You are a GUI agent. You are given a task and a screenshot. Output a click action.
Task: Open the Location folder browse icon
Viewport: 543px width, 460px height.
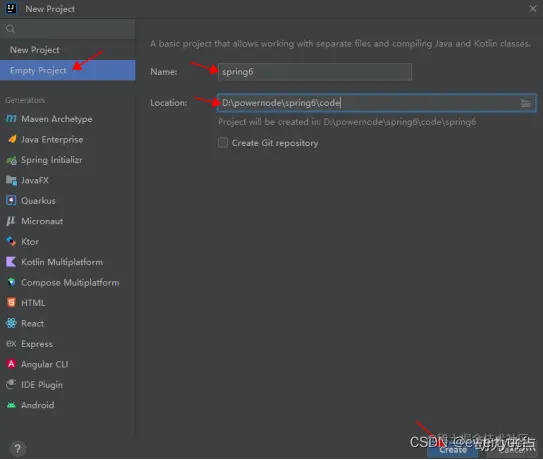(x=526, y=103)
